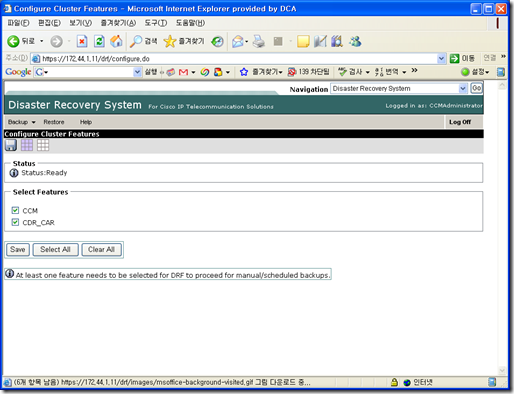Open the 보기(V) menu
The width and height of the screenshot is (514, 394).
pyautogui.click(x=80, y=23)
